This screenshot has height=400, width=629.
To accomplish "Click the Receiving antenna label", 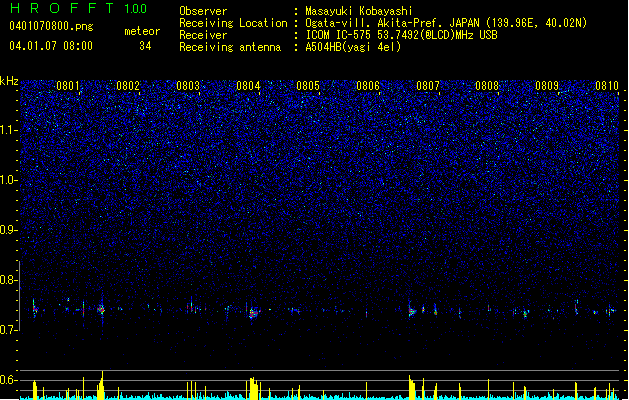I will pyautogui.click(x=230, y=47).
